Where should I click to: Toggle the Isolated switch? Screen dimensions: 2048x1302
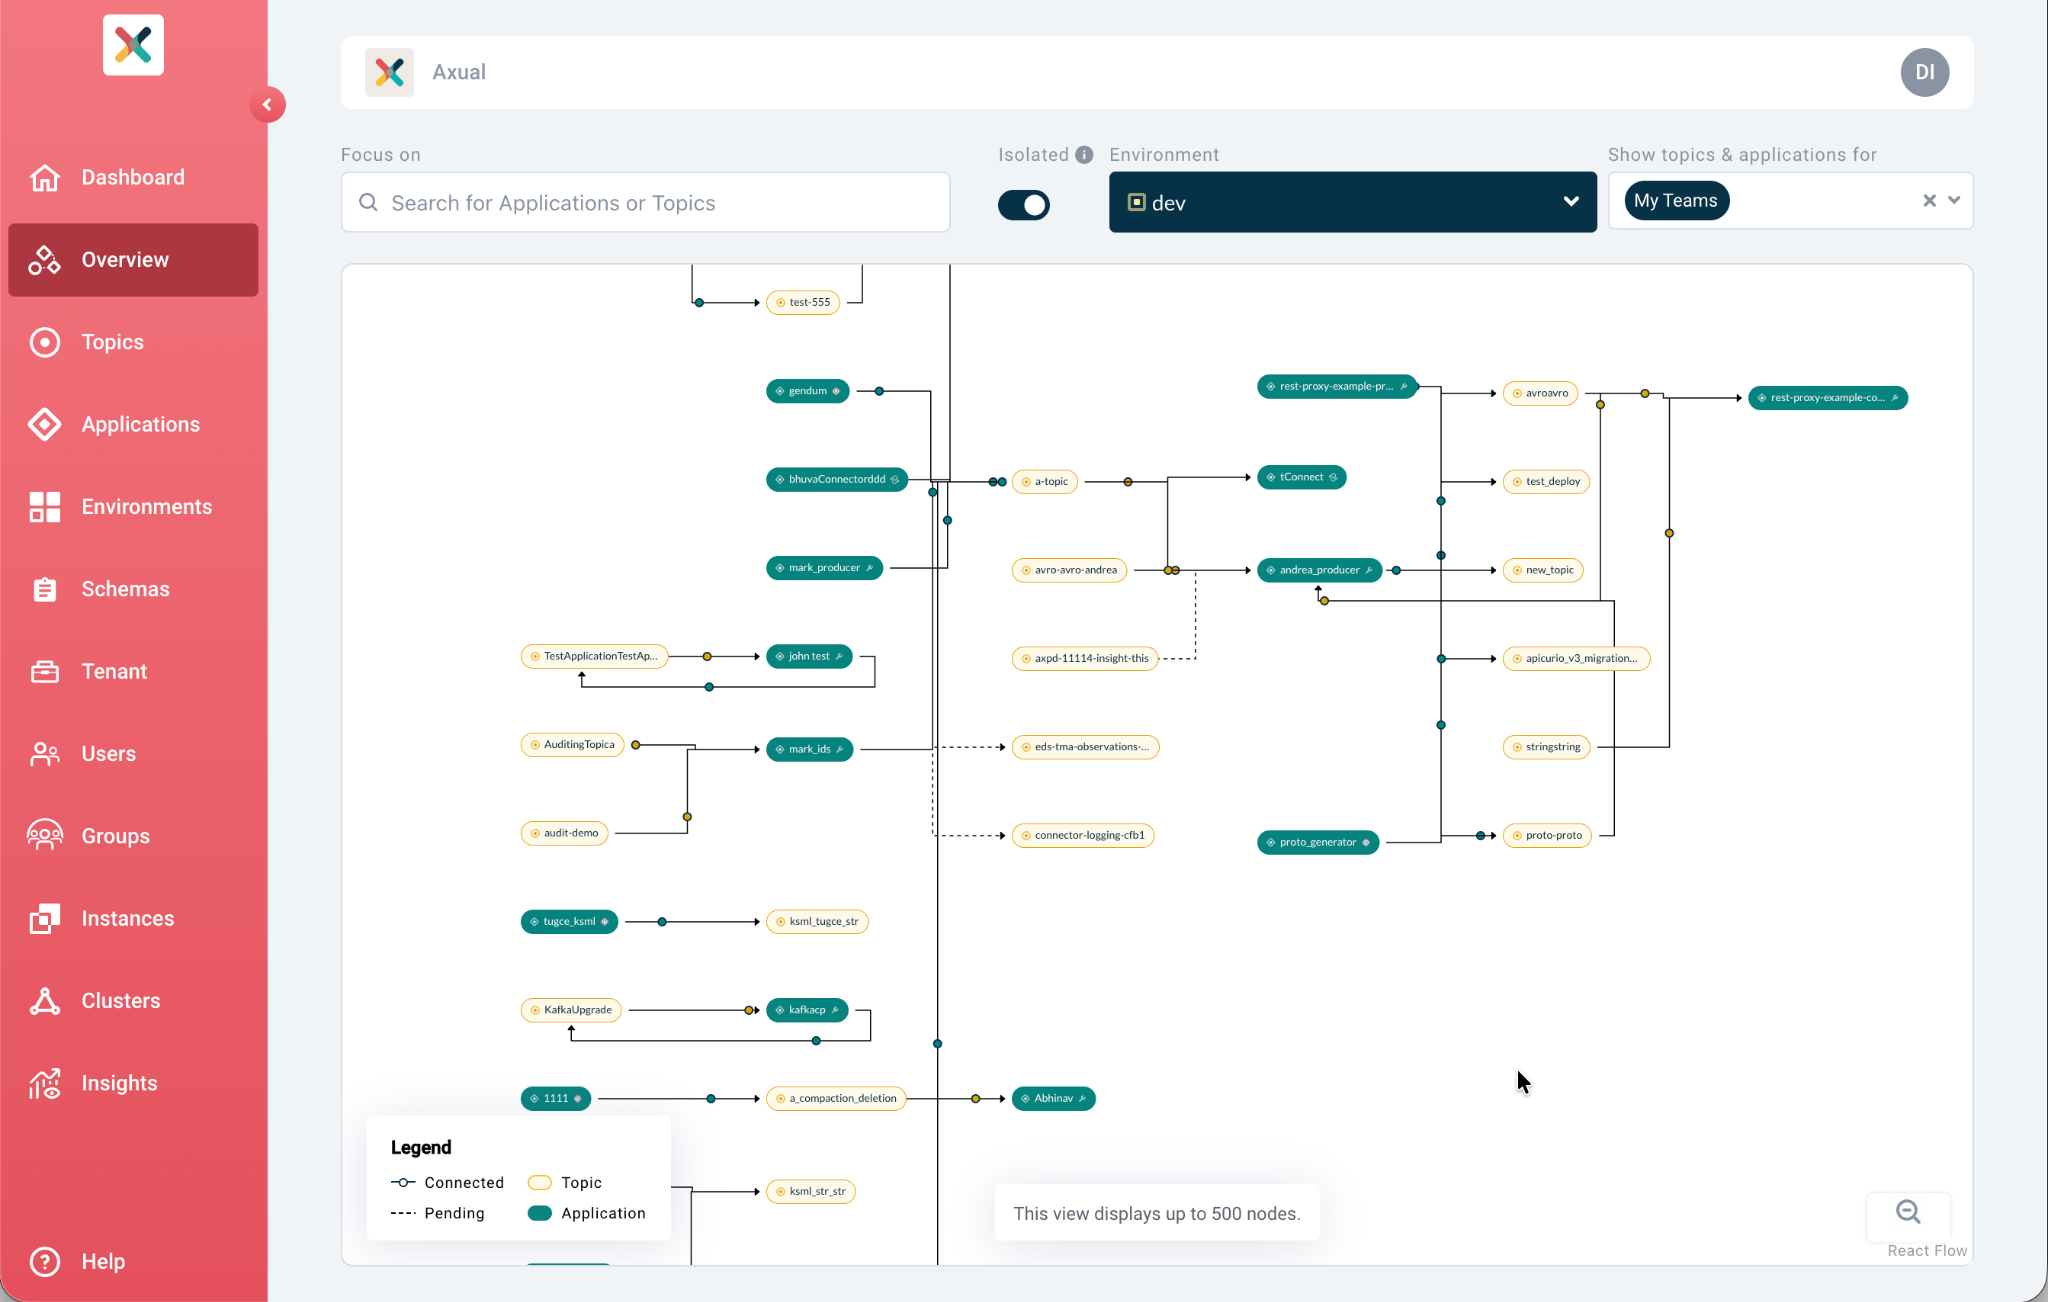coord(1024,205)
